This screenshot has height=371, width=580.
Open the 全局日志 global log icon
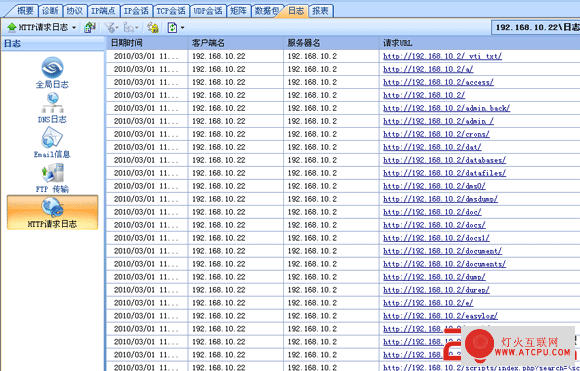tap(52, 72)
